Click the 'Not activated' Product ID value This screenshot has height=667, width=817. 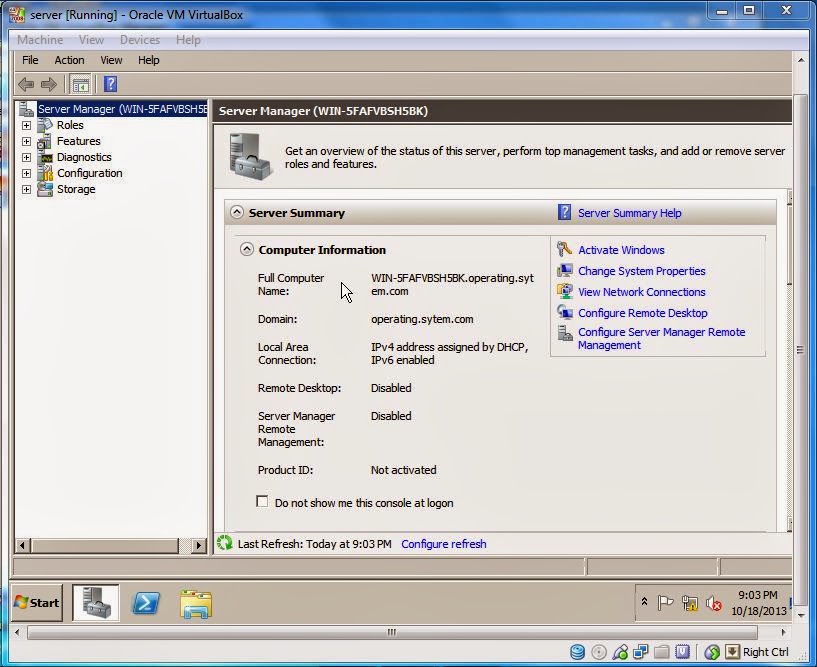403,470
